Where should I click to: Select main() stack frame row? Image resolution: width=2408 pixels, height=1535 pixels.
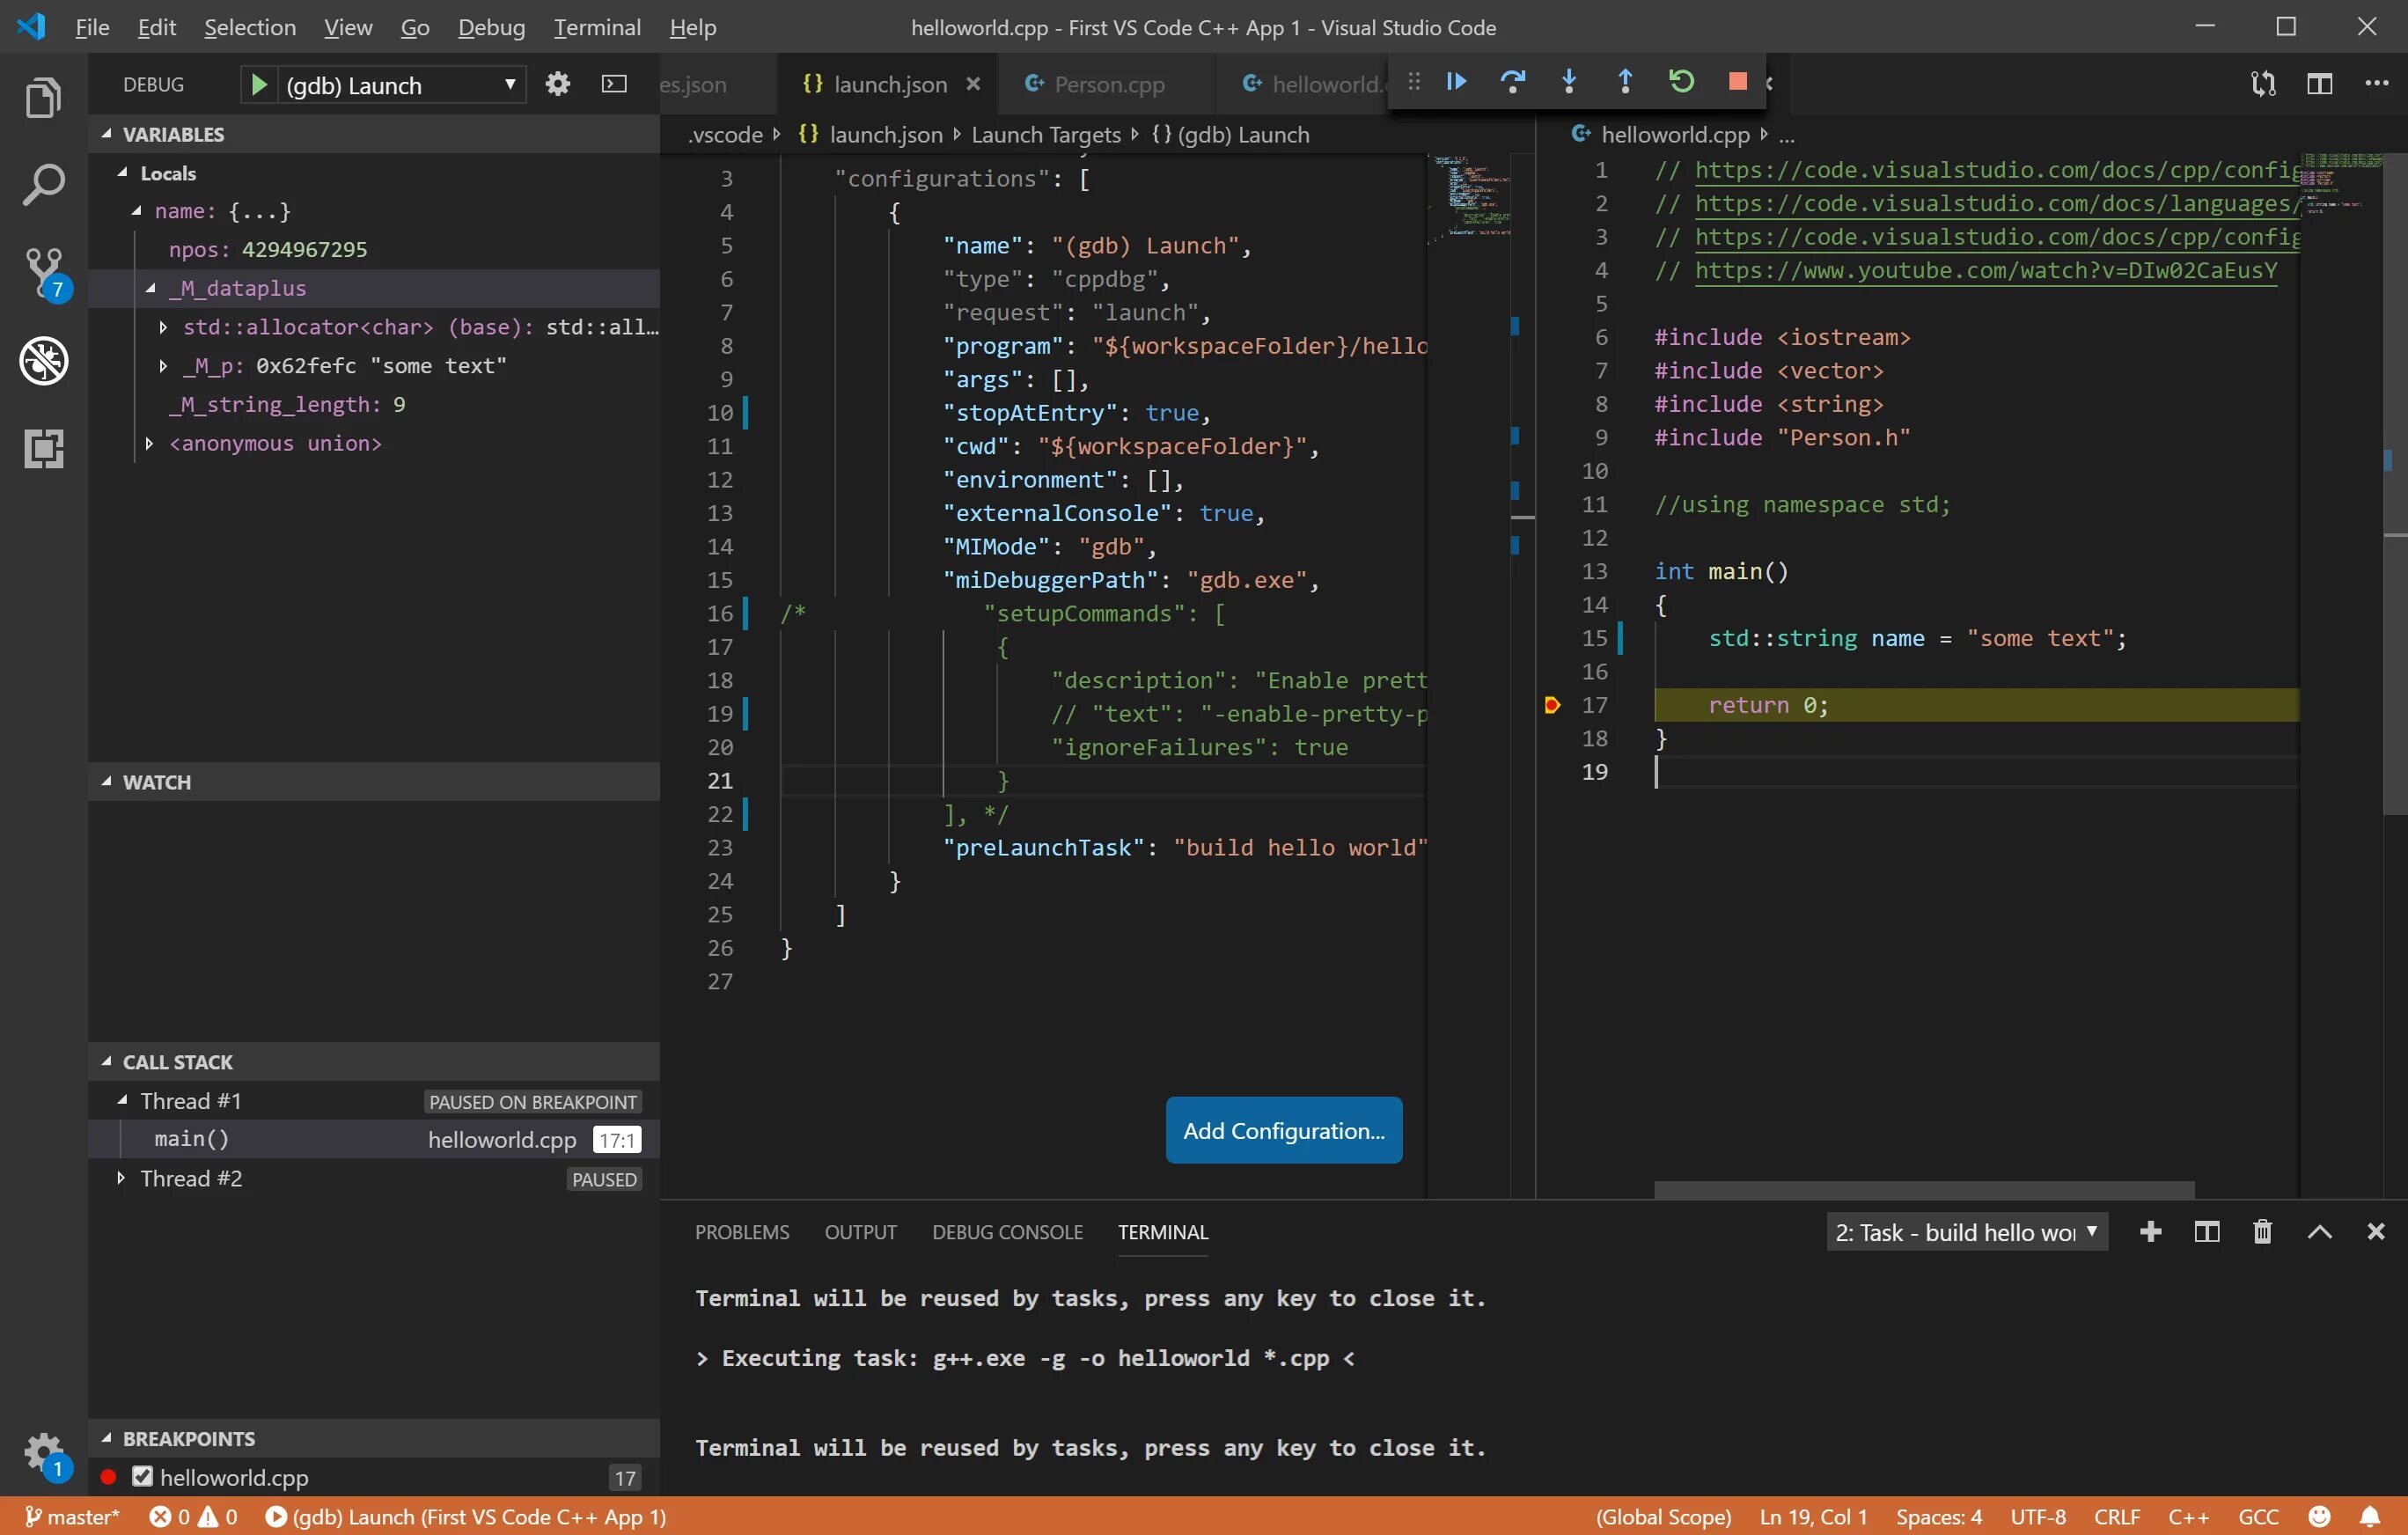click(x=374, y=1140)
